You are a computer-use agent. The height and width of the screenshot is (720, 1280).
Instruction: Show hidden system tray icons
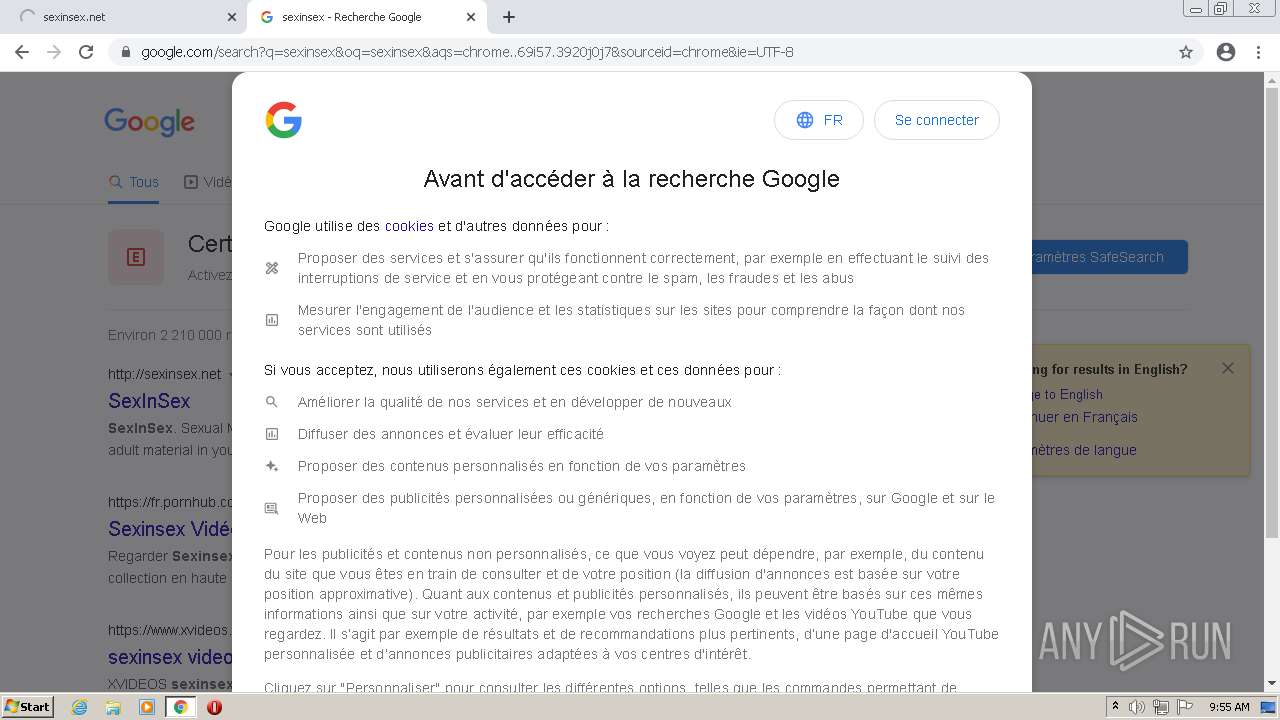click(1116, 707)
